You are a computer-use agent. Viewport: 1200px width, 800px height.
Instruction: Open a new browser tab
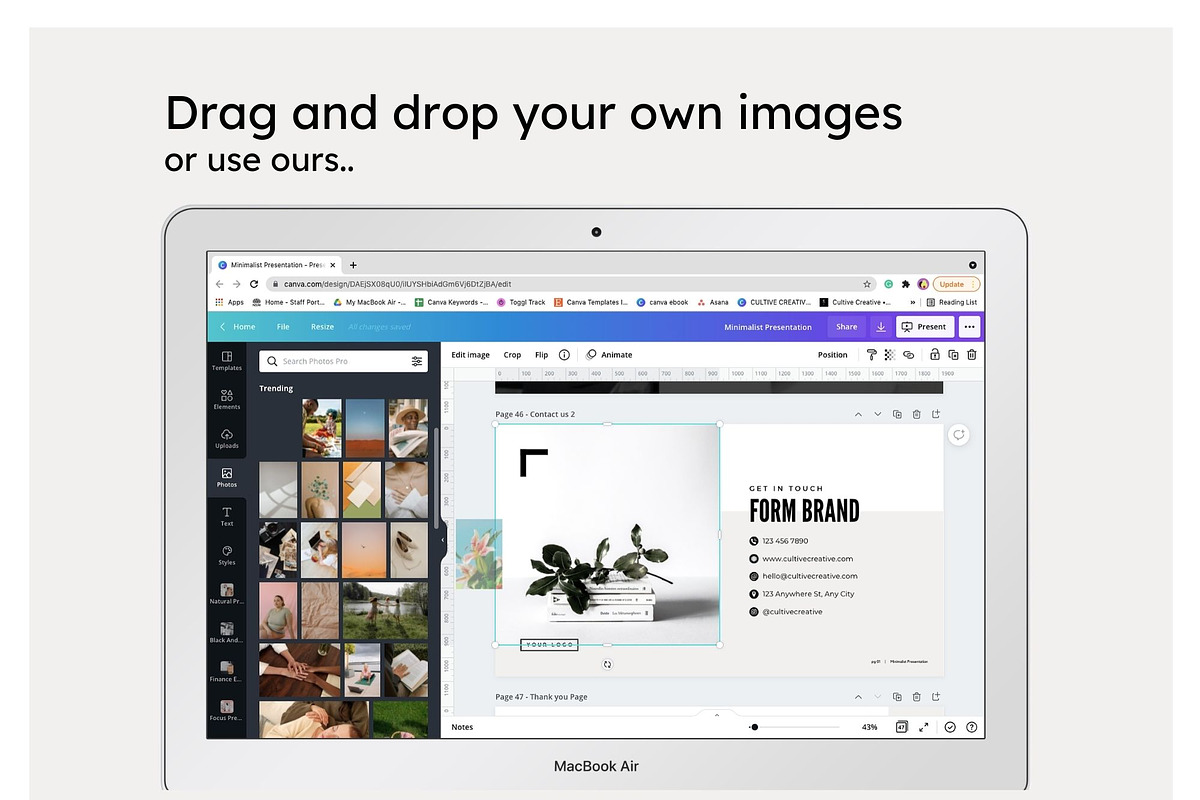tap(353, 265)
